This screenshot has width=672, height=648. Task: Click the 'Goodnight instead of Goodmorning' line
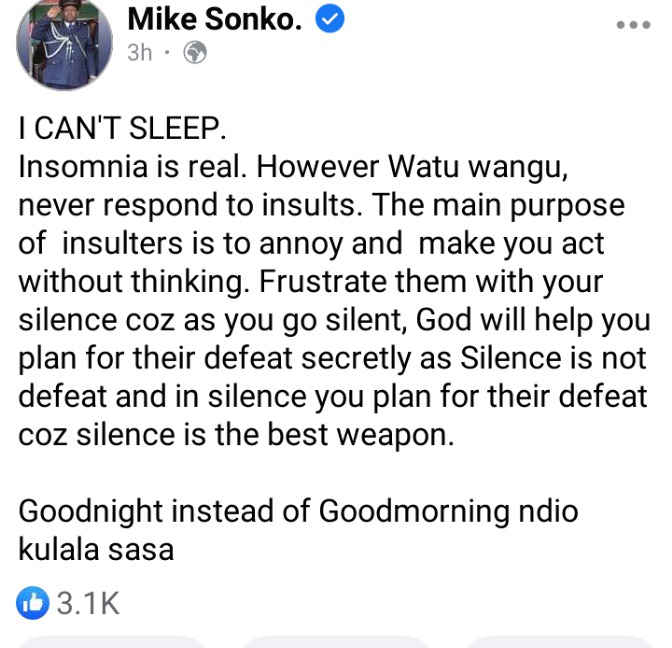266,512
